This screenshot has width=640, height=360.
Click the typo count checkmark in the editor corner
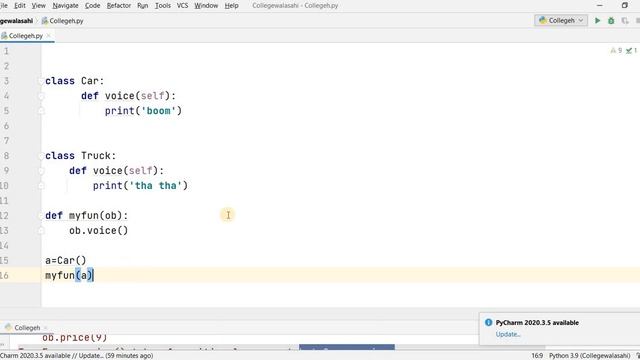tap(631, 51)
